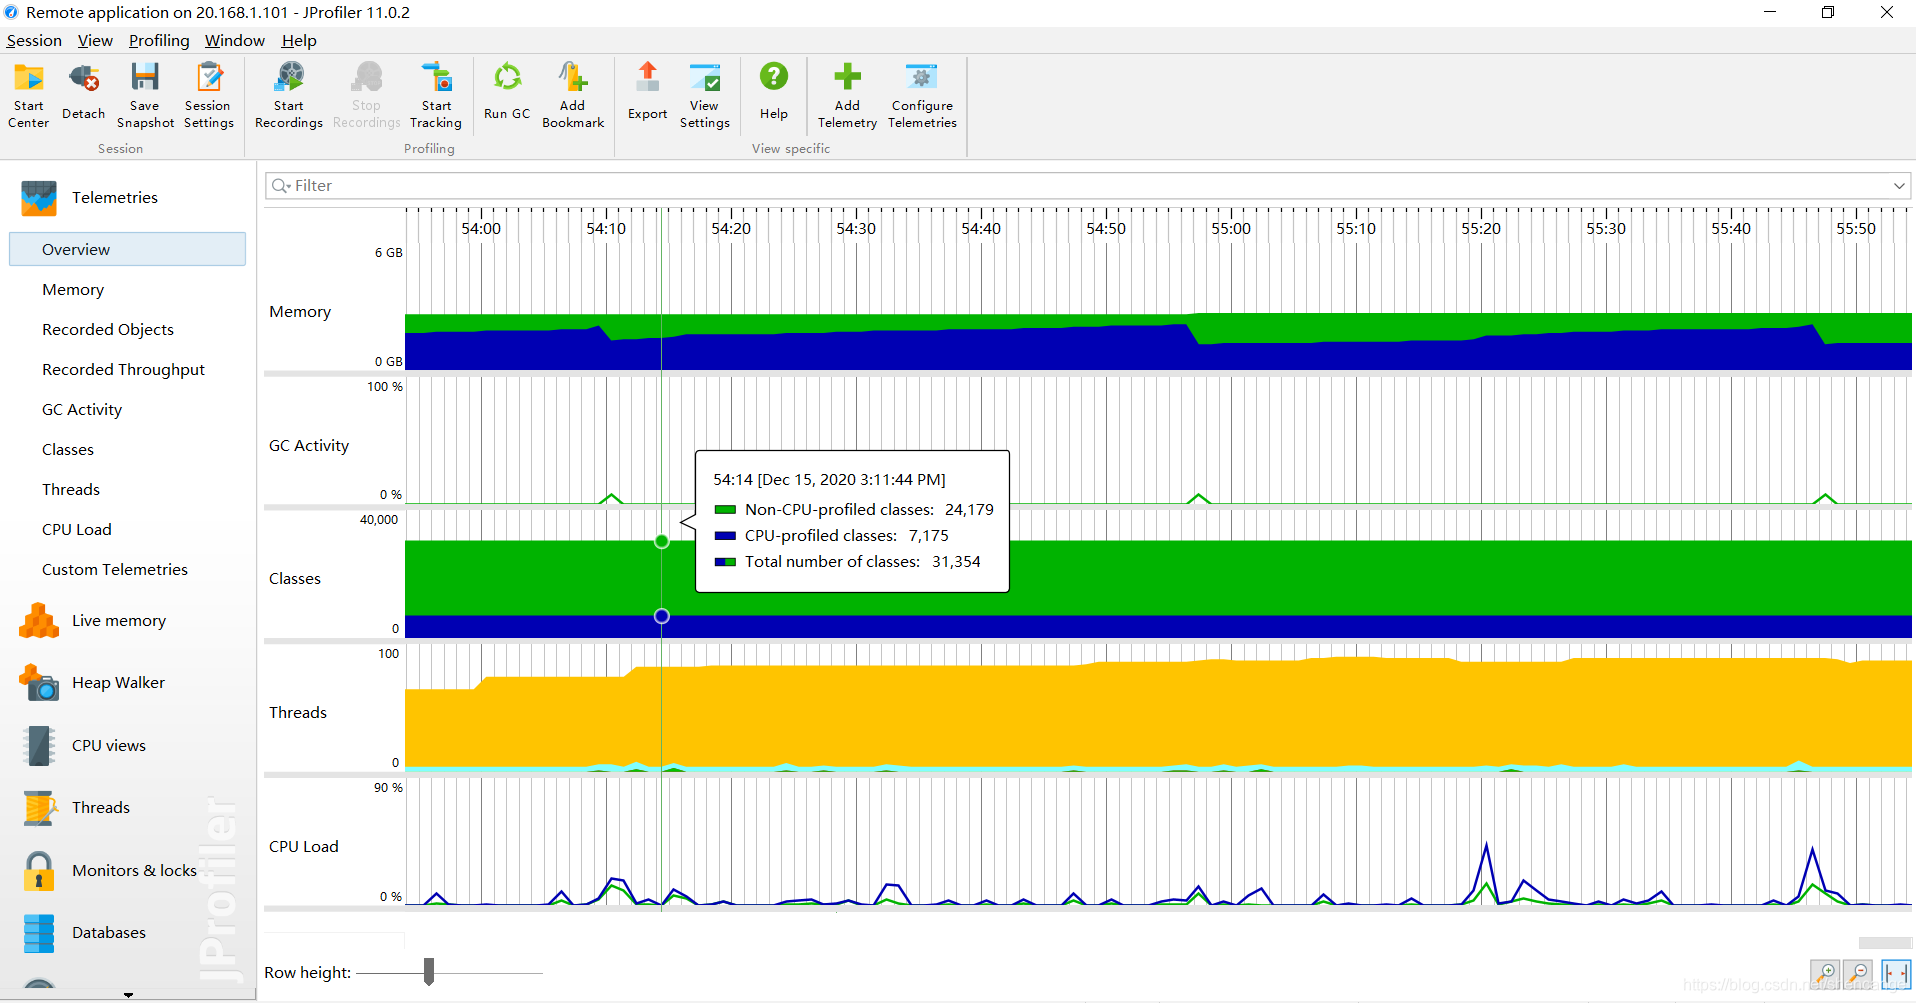Image resolution: width=1916 pixels, height=1003 pixels.
Task: Start Tracking in the Profiling group
Action: pyautogui.click(x=436, y=95)
